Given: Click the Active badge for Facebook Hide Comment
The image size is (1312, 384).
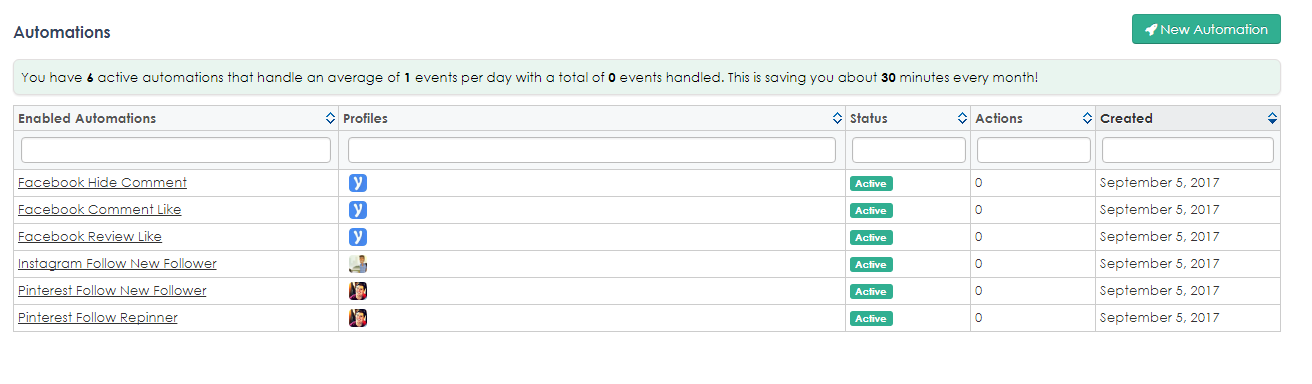Looking at the screenshot, I should coord(871,183).
